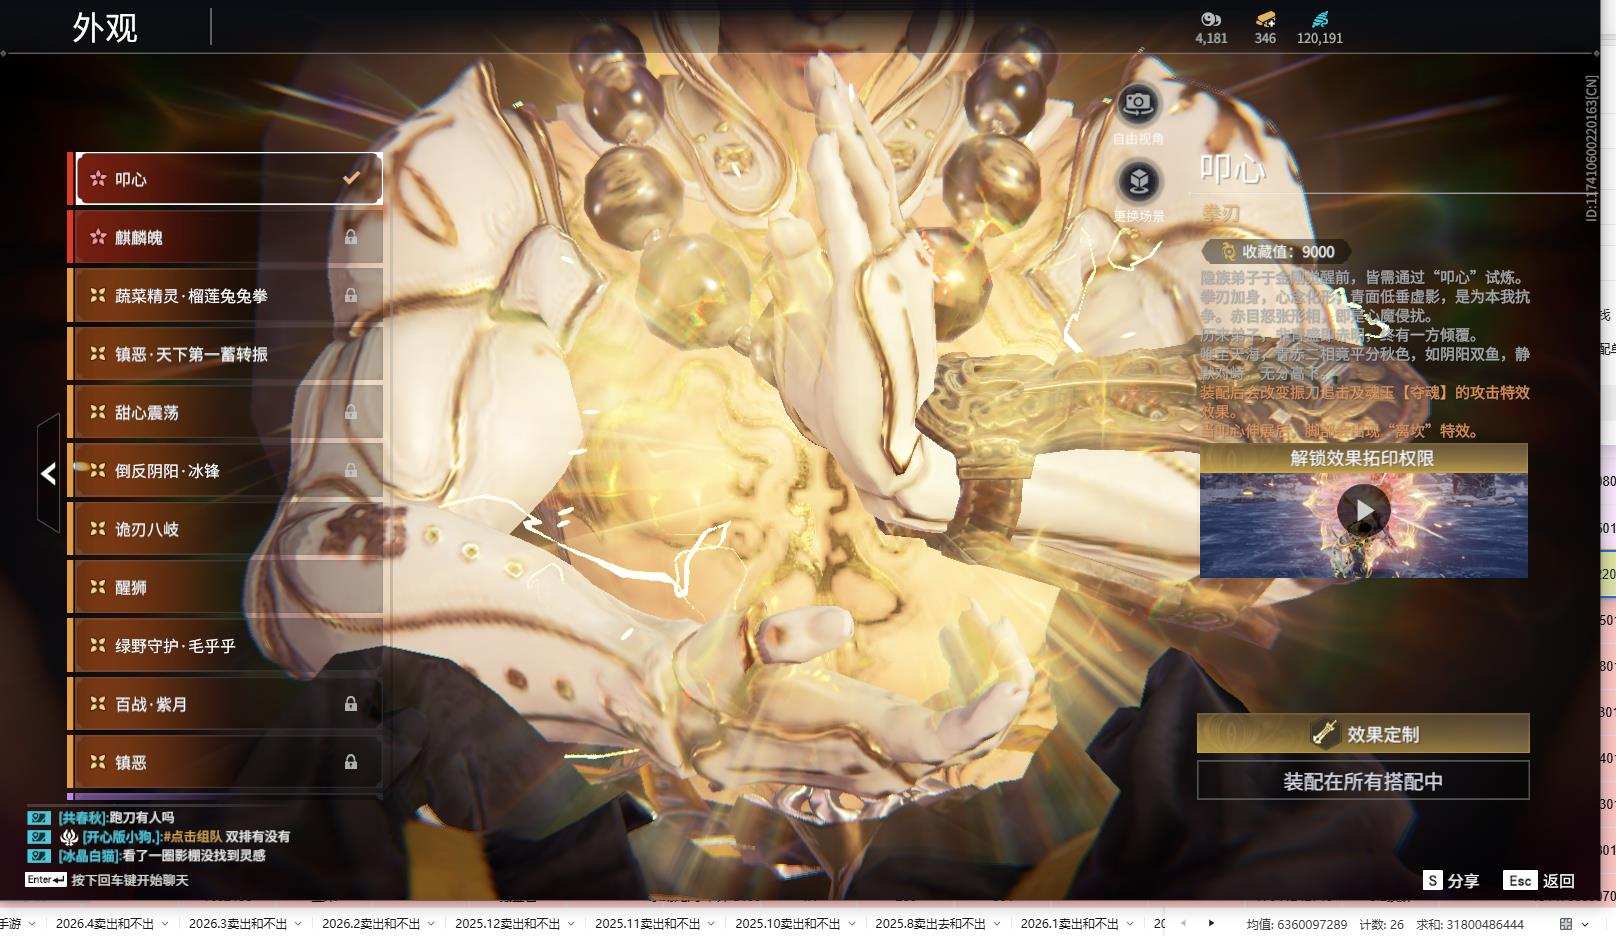The image size is (1616, 939).
Task: Click the lock icon on 甜心震荡
Action: pyautogui.click(x=351, y=412)
